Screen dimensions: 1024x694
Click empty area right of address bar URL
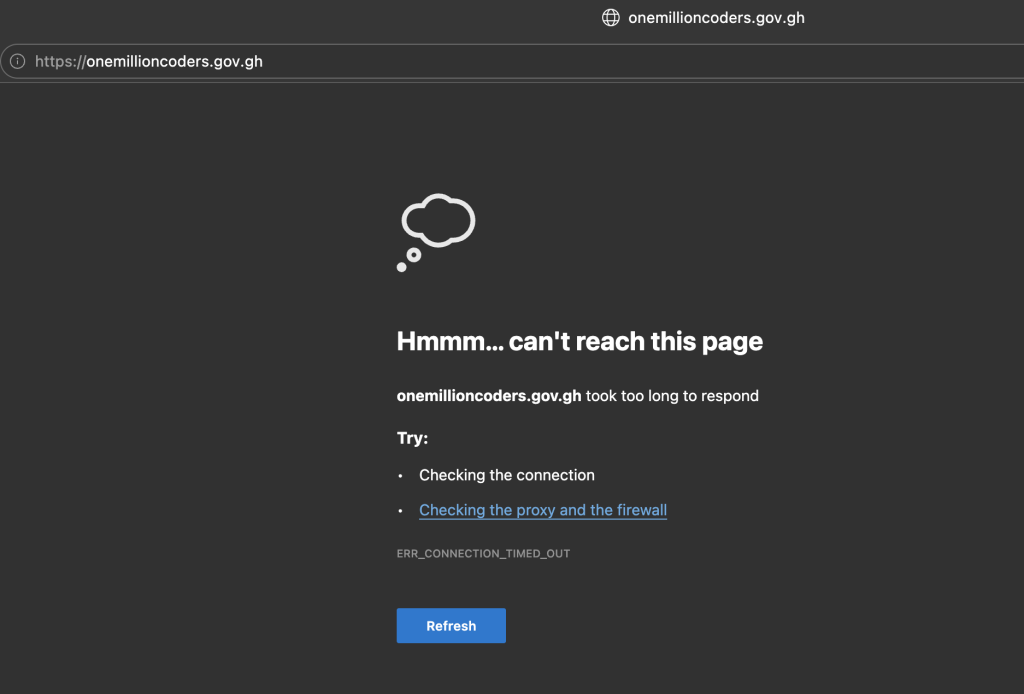[x=650, y=62]
